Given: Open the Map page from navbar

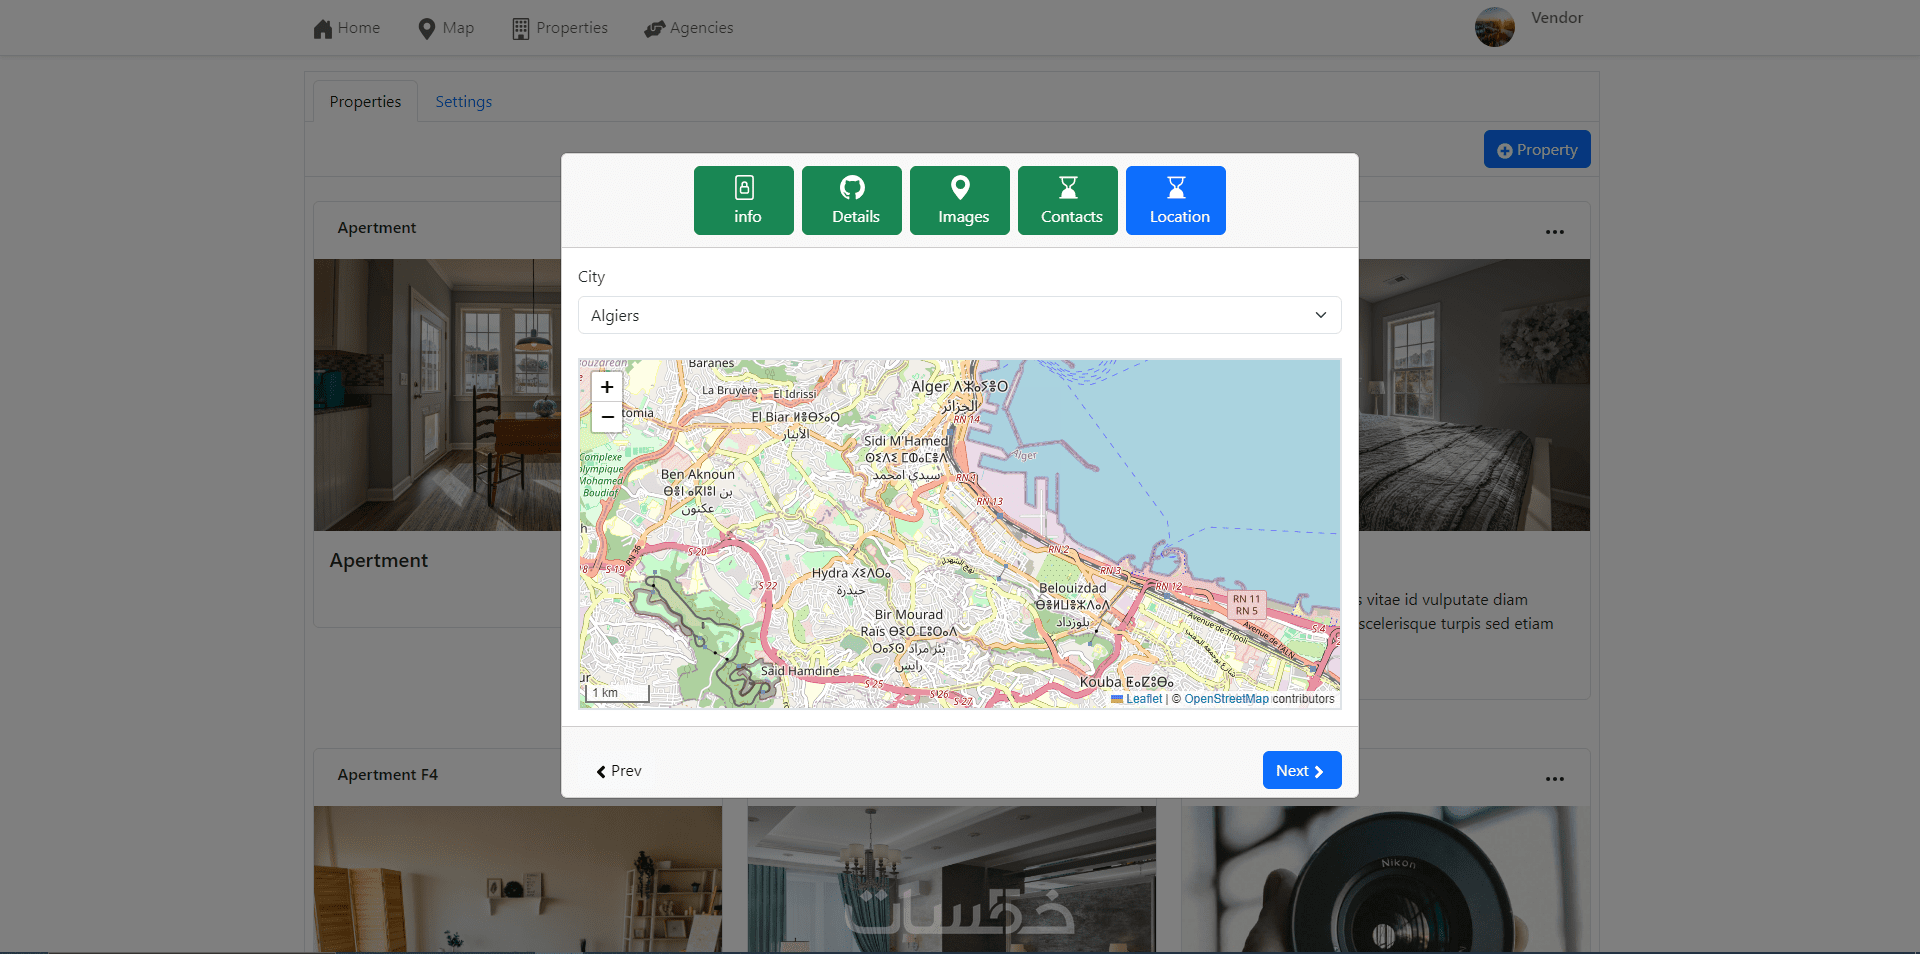Looking at the screenshot, I should pos(446,28).
